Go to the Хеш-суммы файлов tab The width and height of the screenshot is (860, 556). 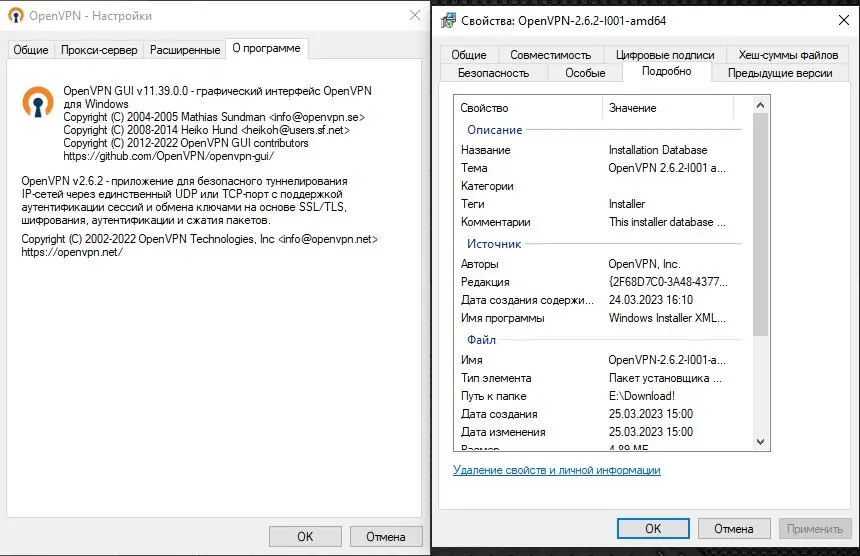[x=788, y=55]
